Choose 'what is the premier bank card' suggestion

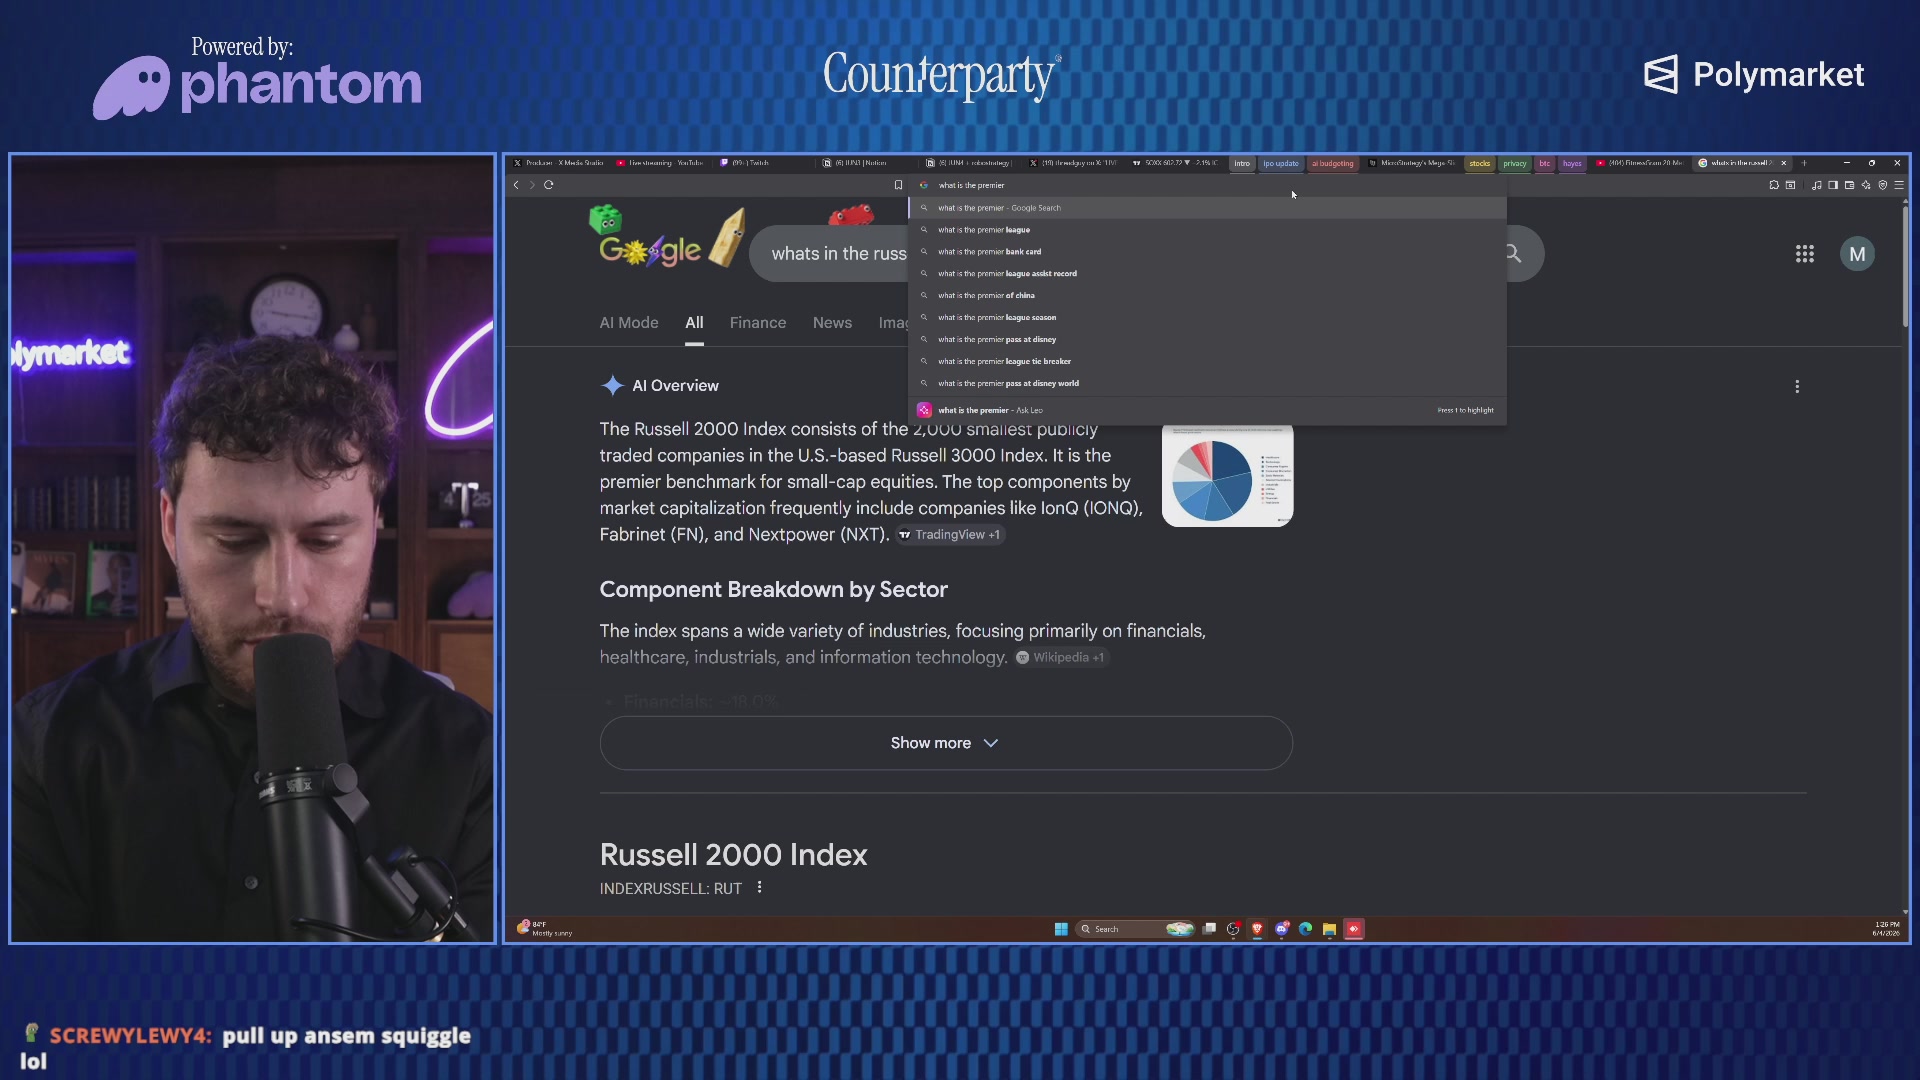(1207, 252)
